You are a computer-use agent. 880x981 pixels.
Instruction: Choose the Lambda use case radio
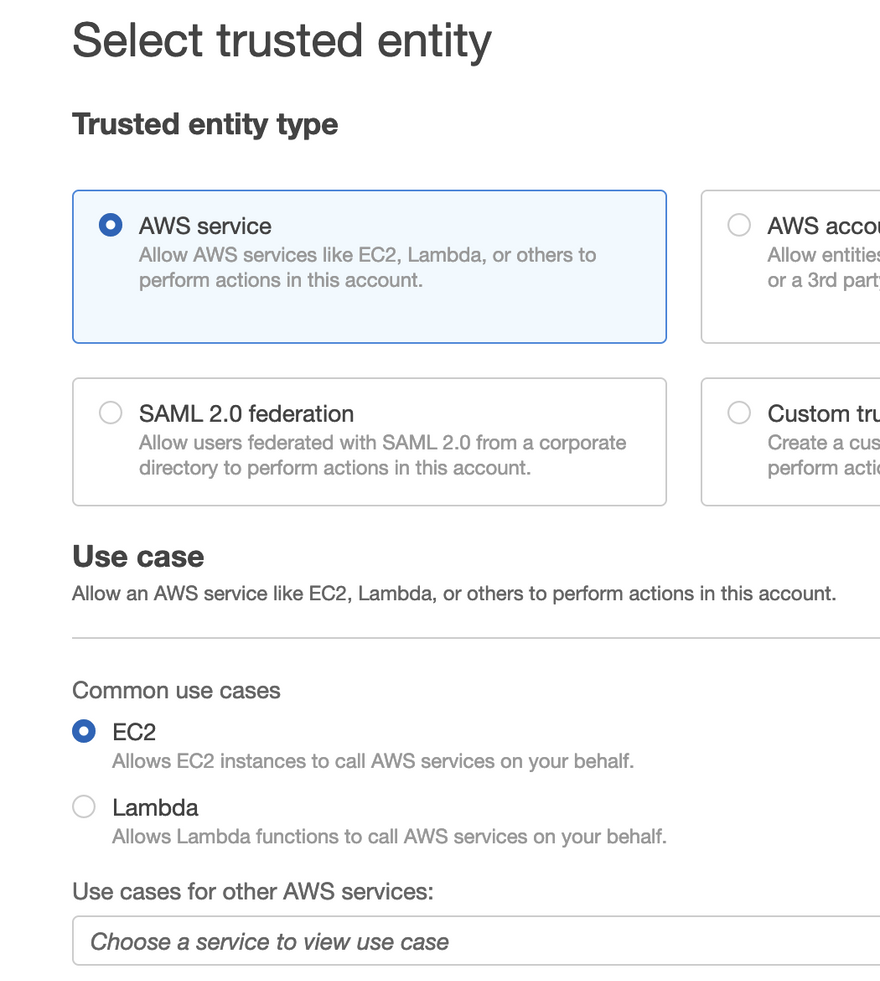[x=84, y=807]
